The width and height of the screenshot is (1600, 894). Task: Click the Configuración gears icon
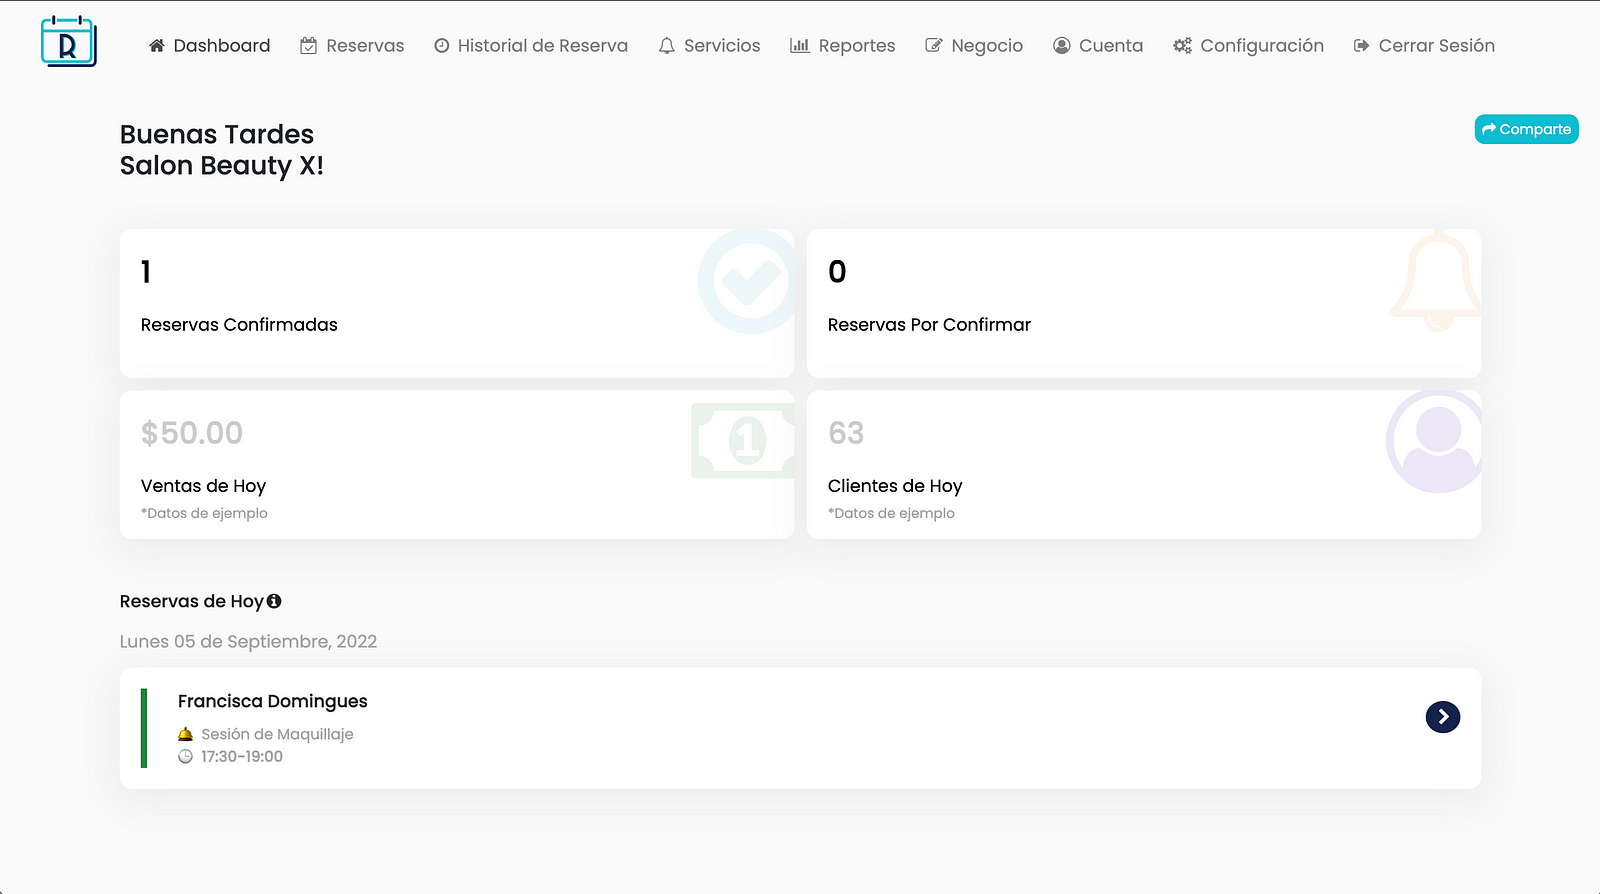1182,45
